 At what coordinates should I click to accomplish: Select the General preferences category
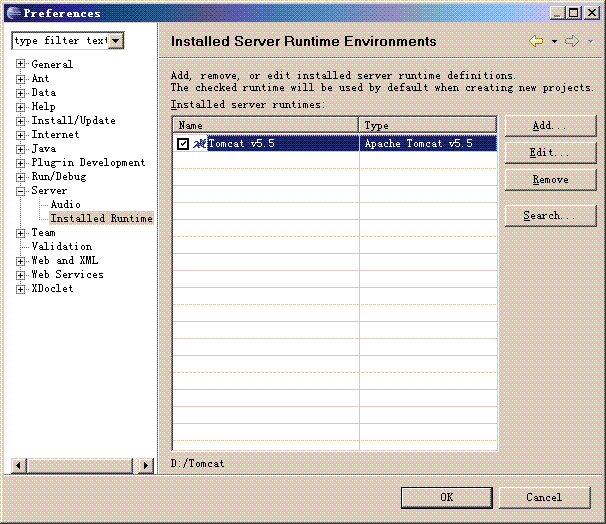pyautogui.click(x=52, y=64)
